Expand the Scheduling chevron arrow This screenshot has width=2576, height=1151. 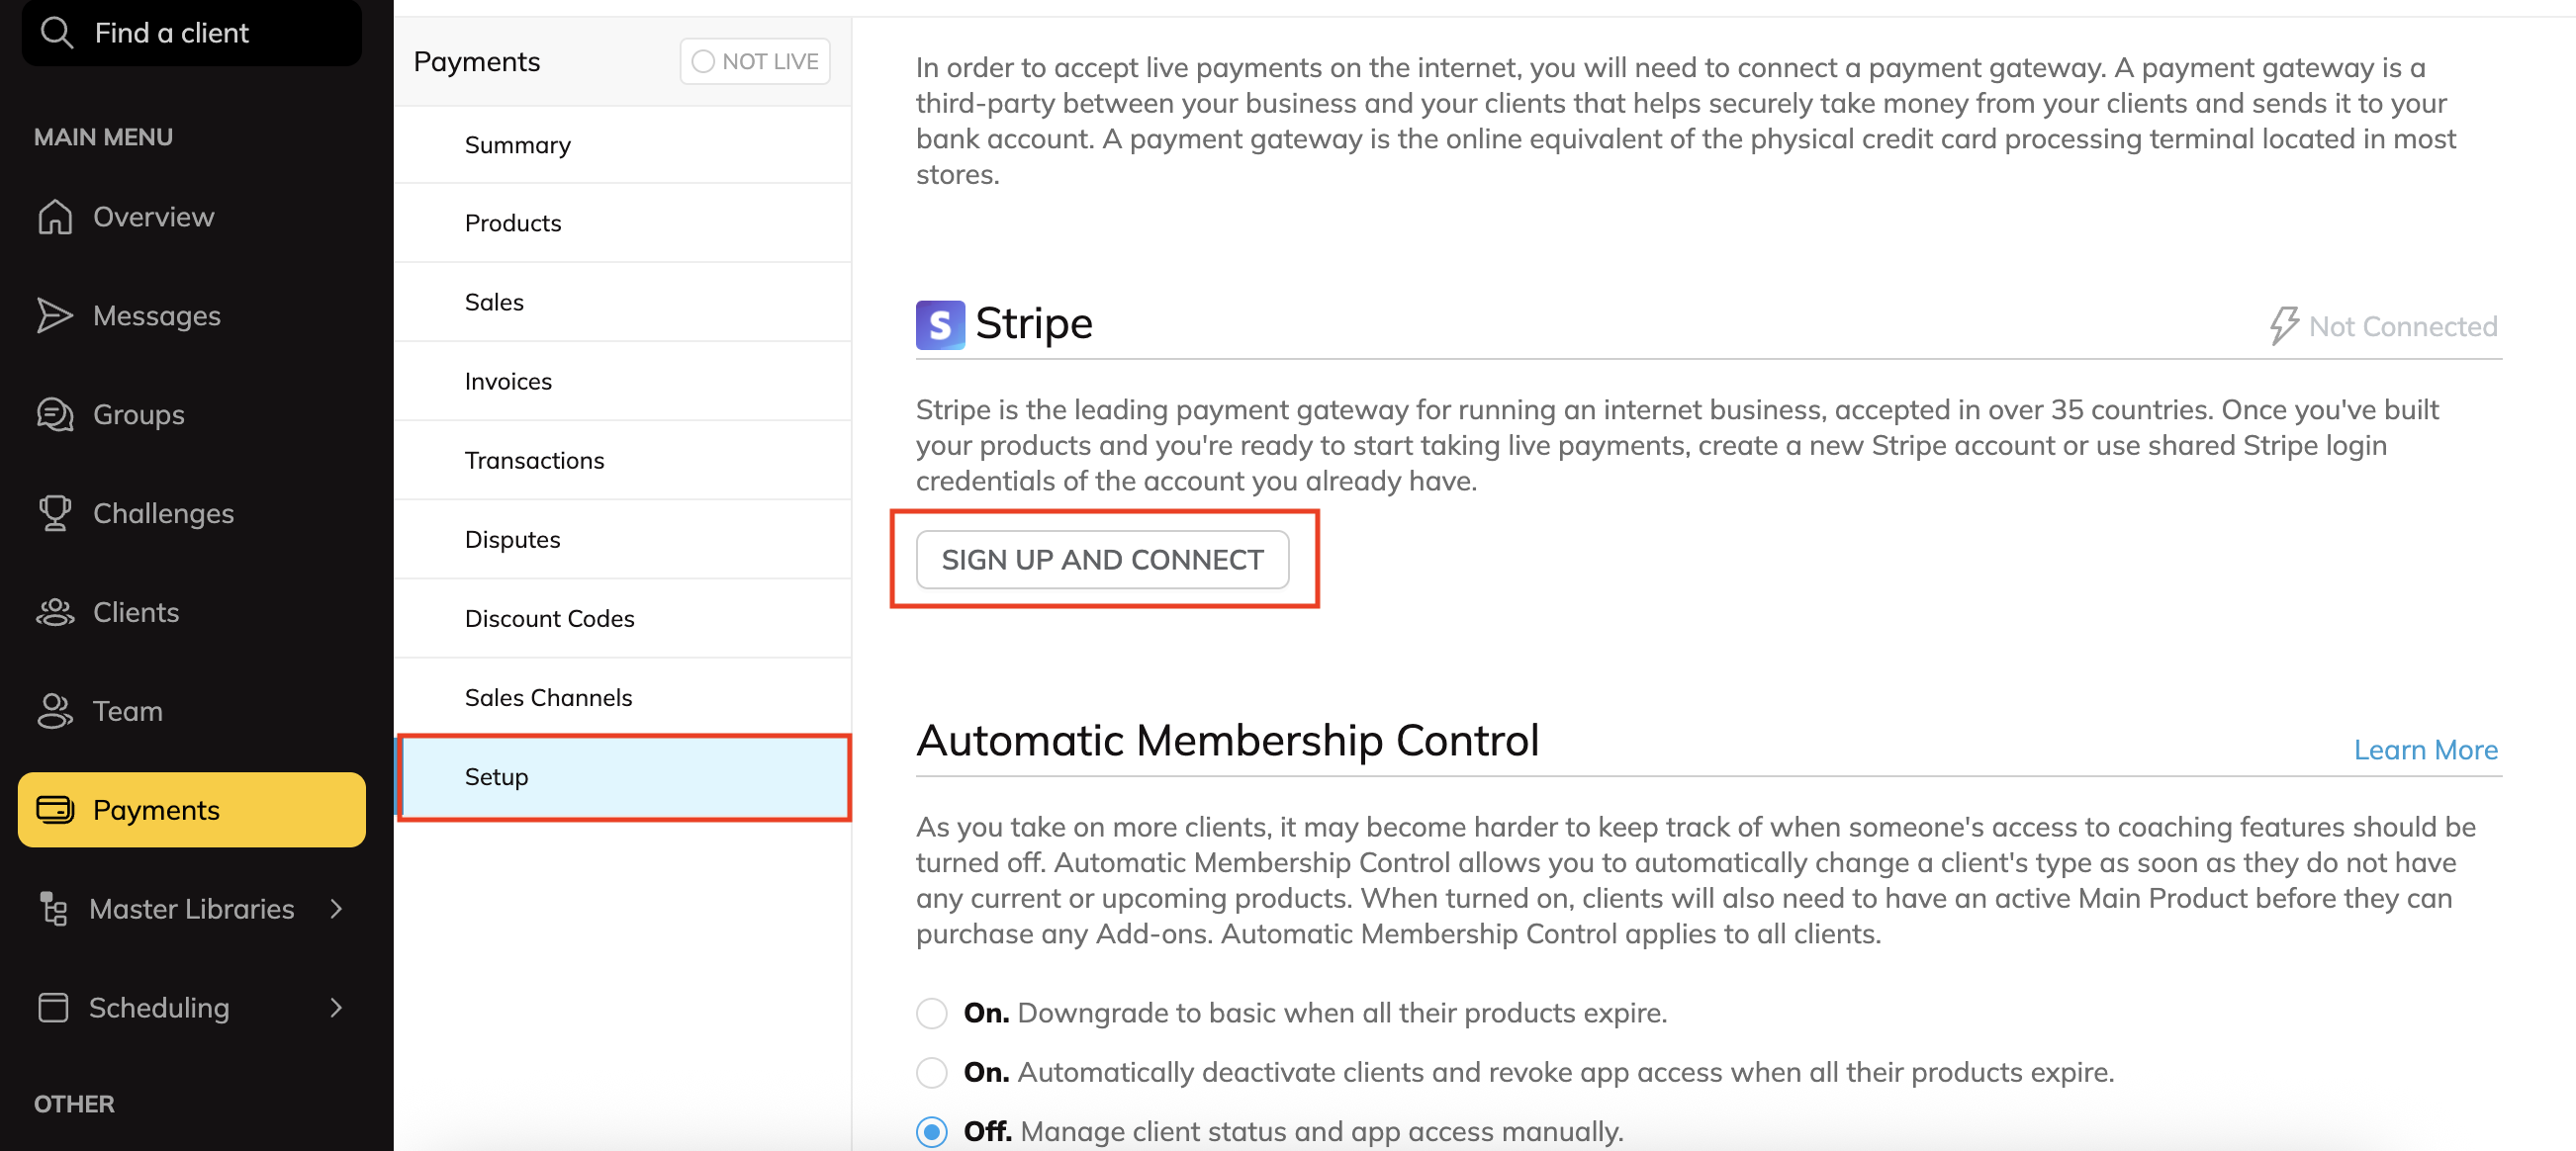coord(336,1008)
